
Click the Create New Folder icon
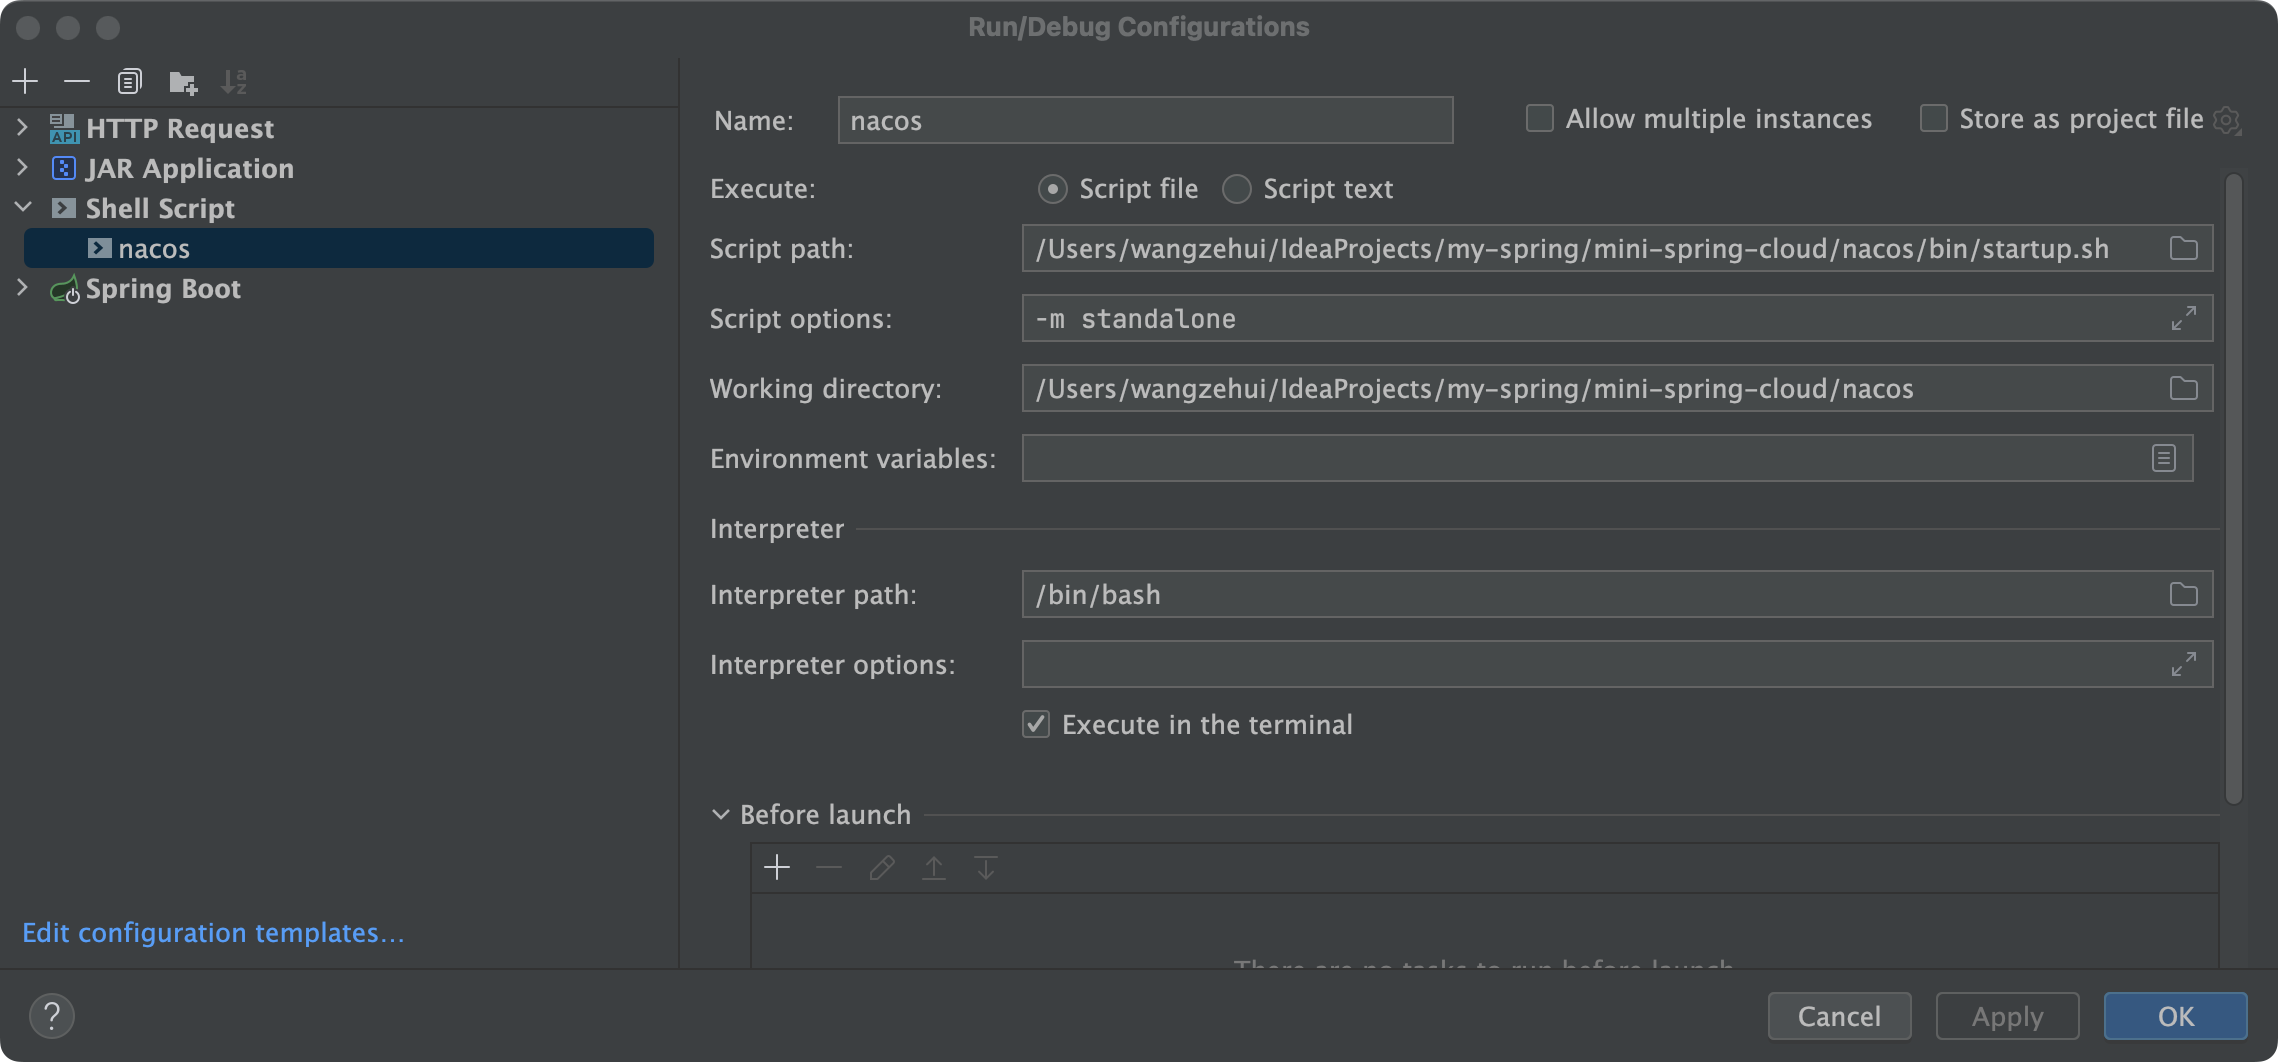click(x=182, y=82)
